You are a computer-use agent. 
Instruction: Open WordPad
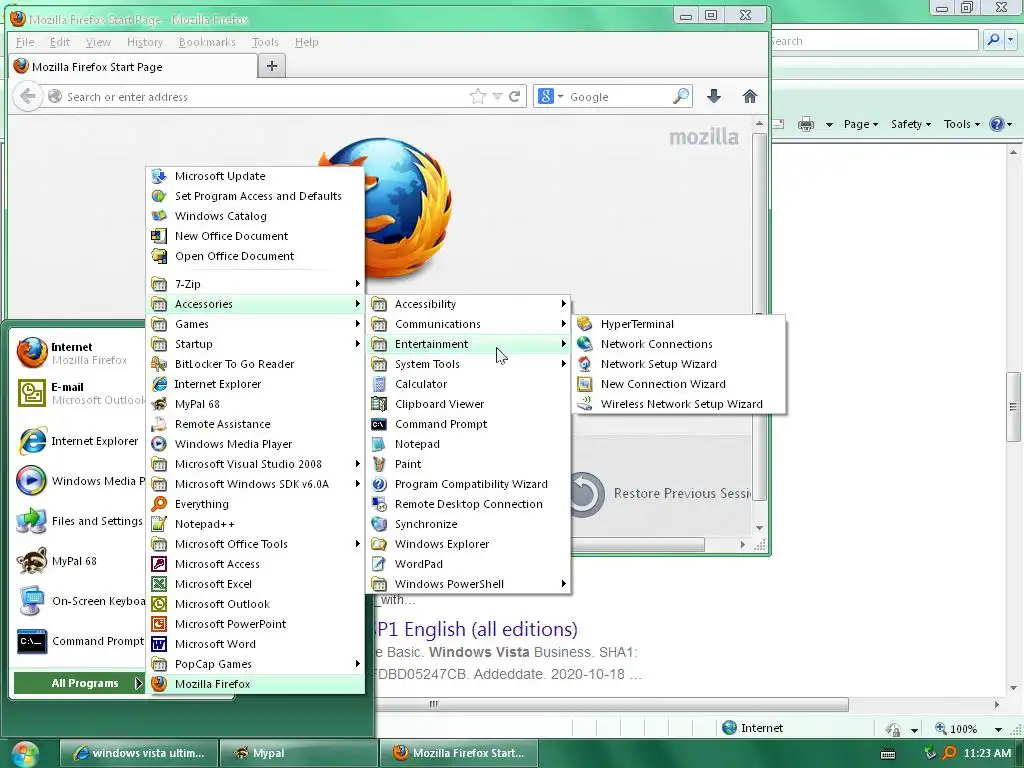click(468, 564)
